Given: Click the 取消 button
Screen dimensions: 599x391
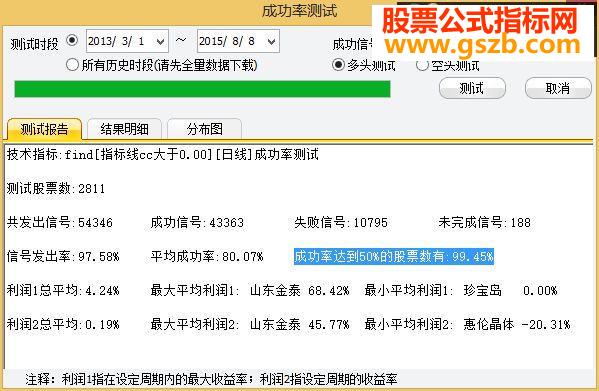Looking at the screenshot, I should 558,88.
